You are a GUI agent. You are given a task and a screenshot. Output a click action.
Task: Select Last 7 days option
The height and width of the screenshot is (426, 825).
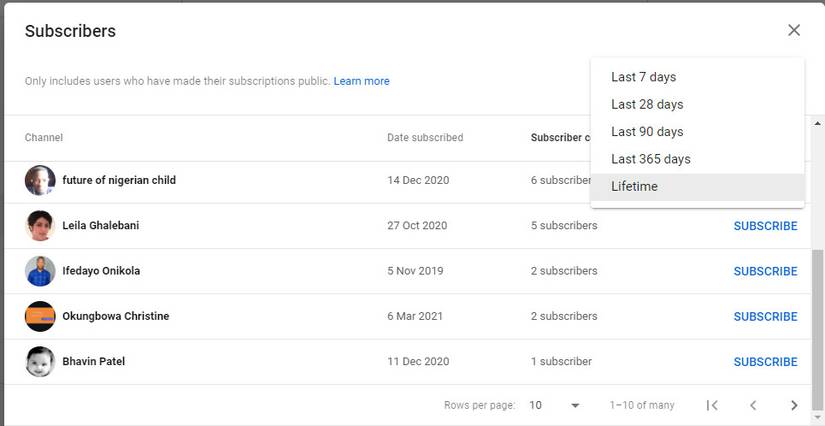coord(698,77)
